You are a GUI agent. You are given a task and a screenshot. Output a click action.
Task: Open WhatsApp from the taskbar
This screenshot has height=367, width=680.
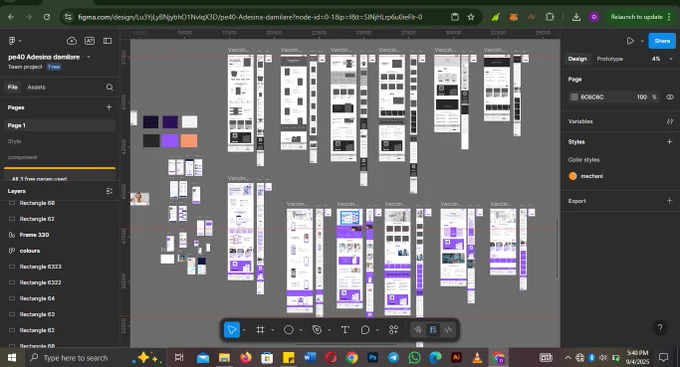(x=414, y=358)
